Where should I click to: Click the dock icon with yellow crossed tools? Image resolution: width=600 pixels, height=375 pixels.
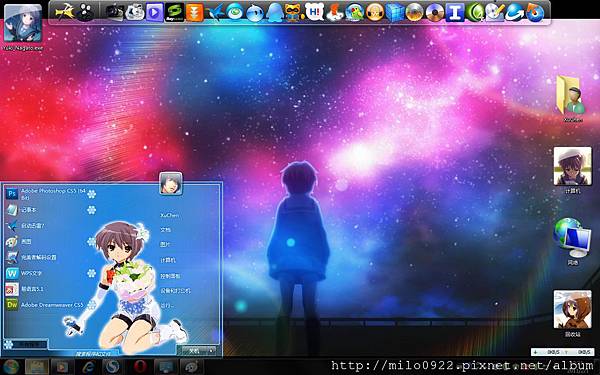click(x=65, y=12)
